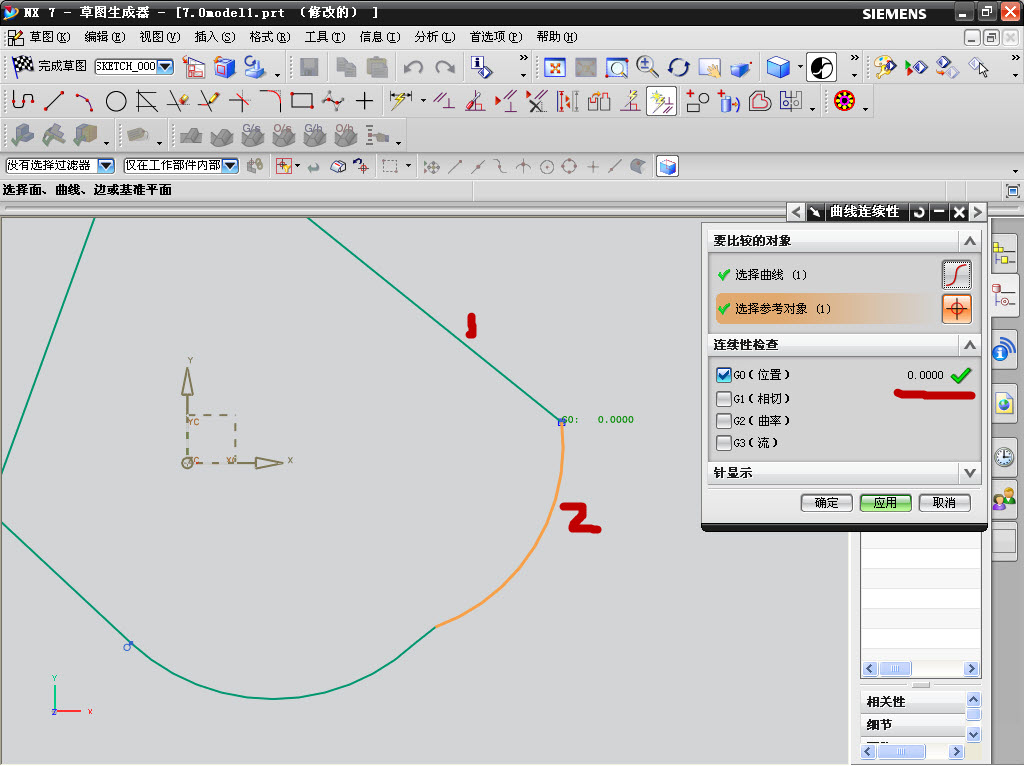1024x766 pixels.
Task: Click the 相关性 panel header
Action: coord(913,702)
